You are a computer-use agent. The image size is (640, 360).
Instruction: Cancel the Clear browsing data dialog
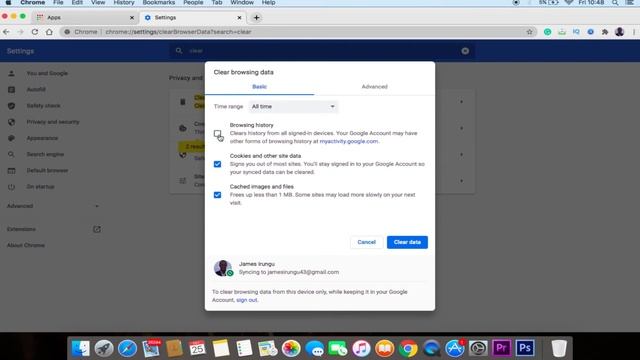click(367, 242)
